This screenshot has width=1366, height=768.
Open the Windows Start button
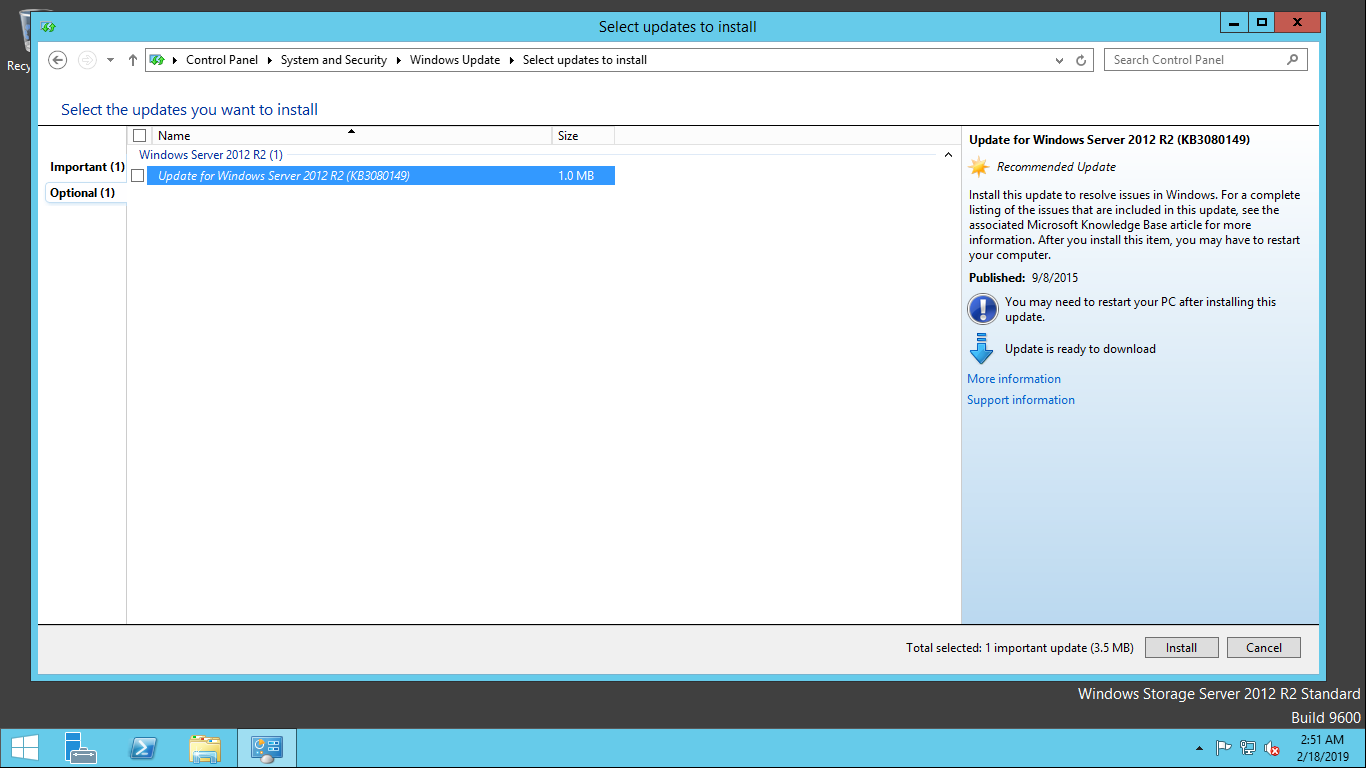point(24,748)
